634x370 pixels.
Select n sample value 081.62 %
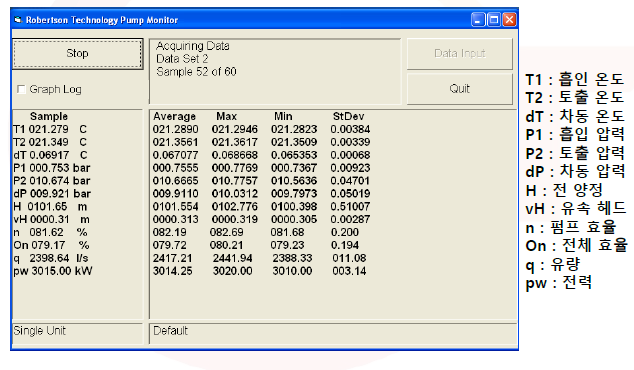(x=58, y=233)
